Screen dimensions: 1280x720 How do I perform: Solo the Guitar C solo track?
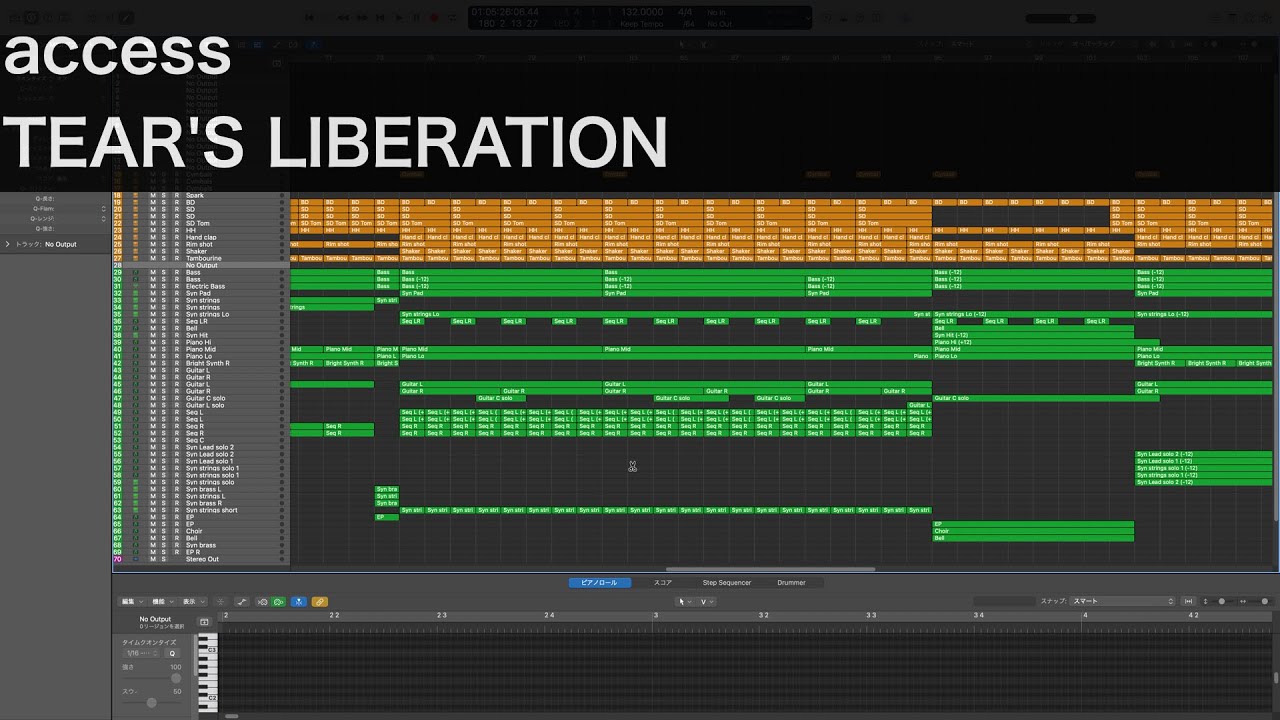tap(165, 398)
